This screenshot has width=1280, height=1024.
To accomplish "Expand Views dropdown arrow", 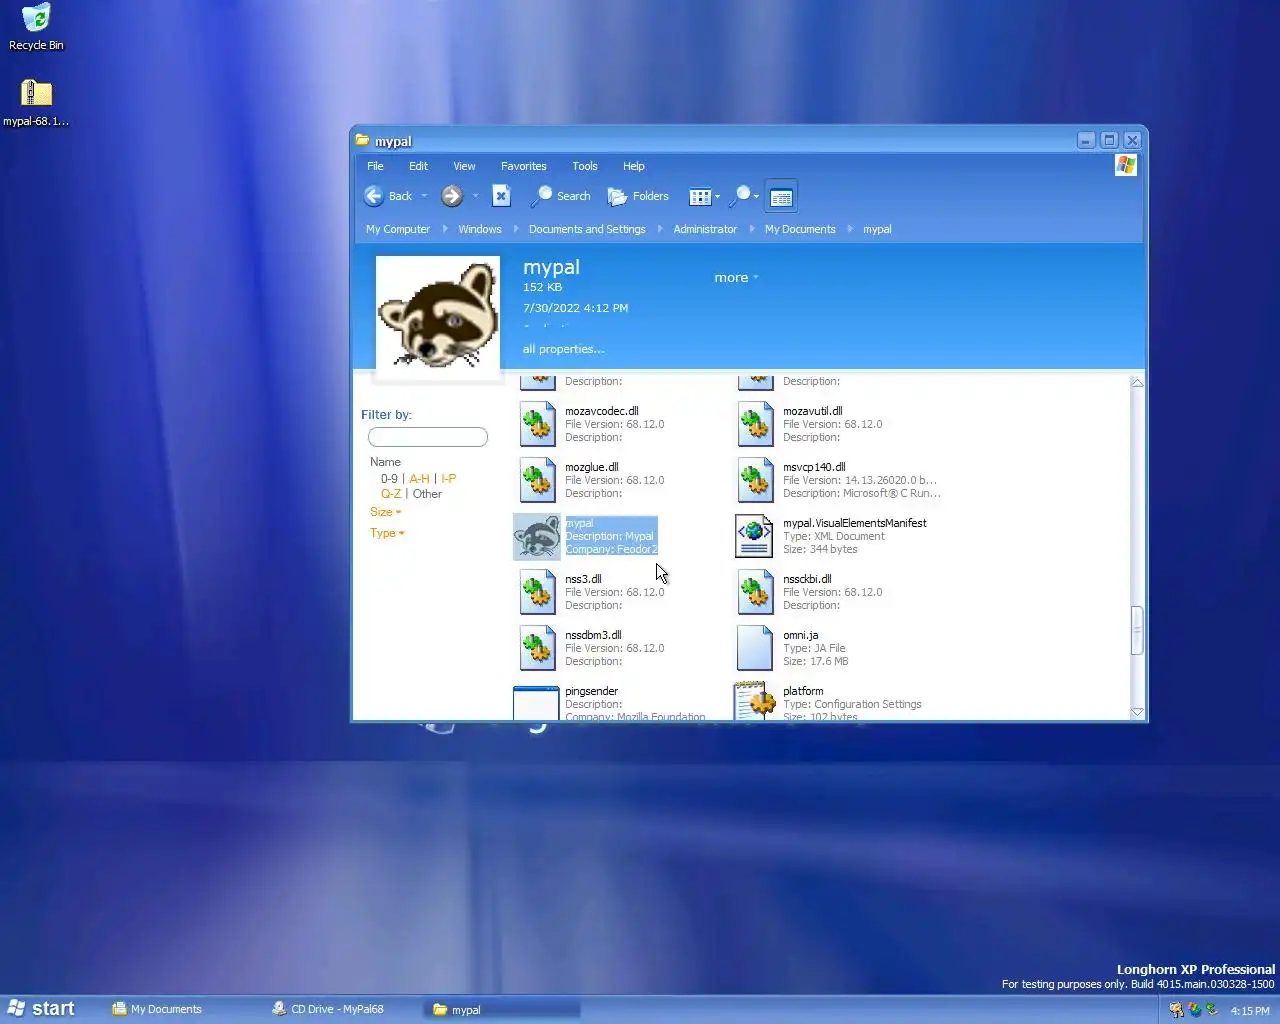I will pyautogui.click(x=717, y=197).
